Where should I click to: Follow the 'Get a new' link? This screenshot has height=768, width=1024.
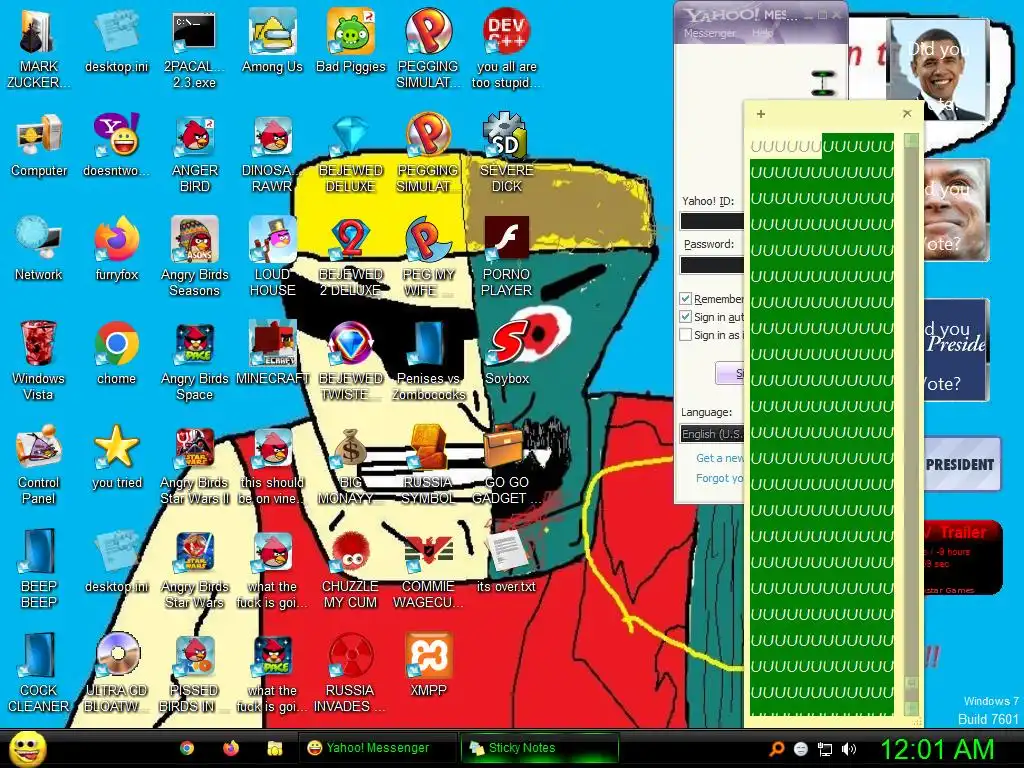click(x=720, y=458)
